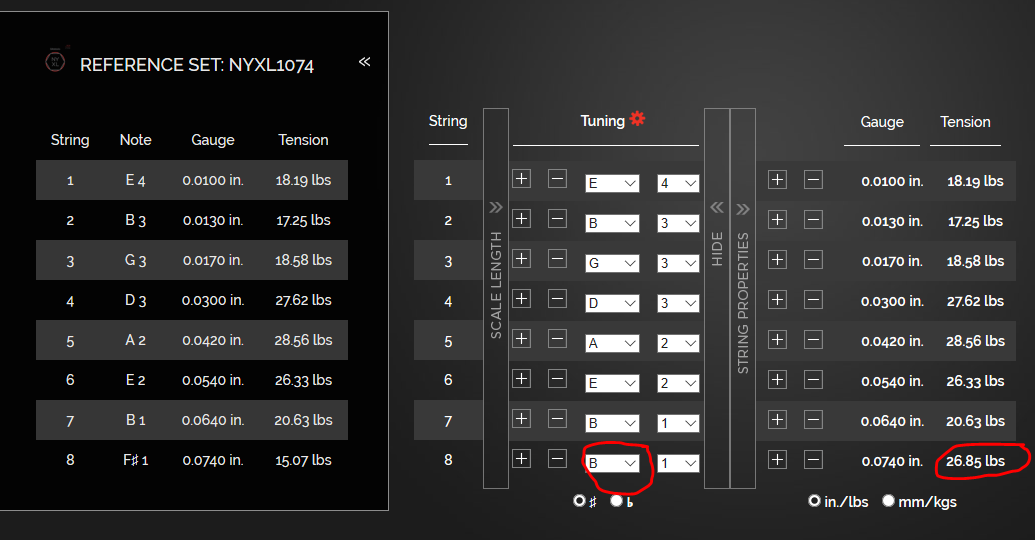Decrease gauge of string 3 (0.0170 in.)

(x=813, y=259)
